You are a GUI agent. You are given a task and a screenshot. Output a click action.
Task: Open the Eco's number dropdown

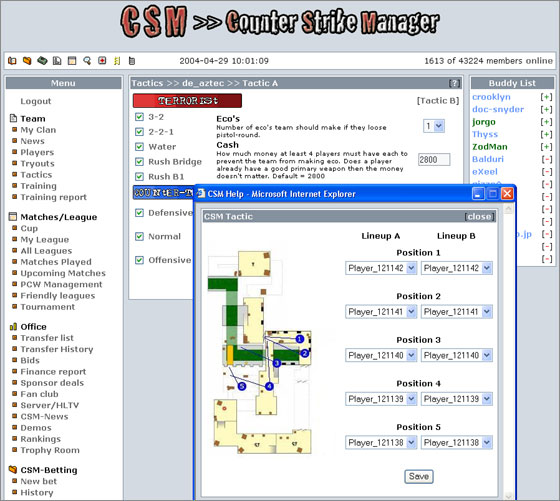coord(434,126)
